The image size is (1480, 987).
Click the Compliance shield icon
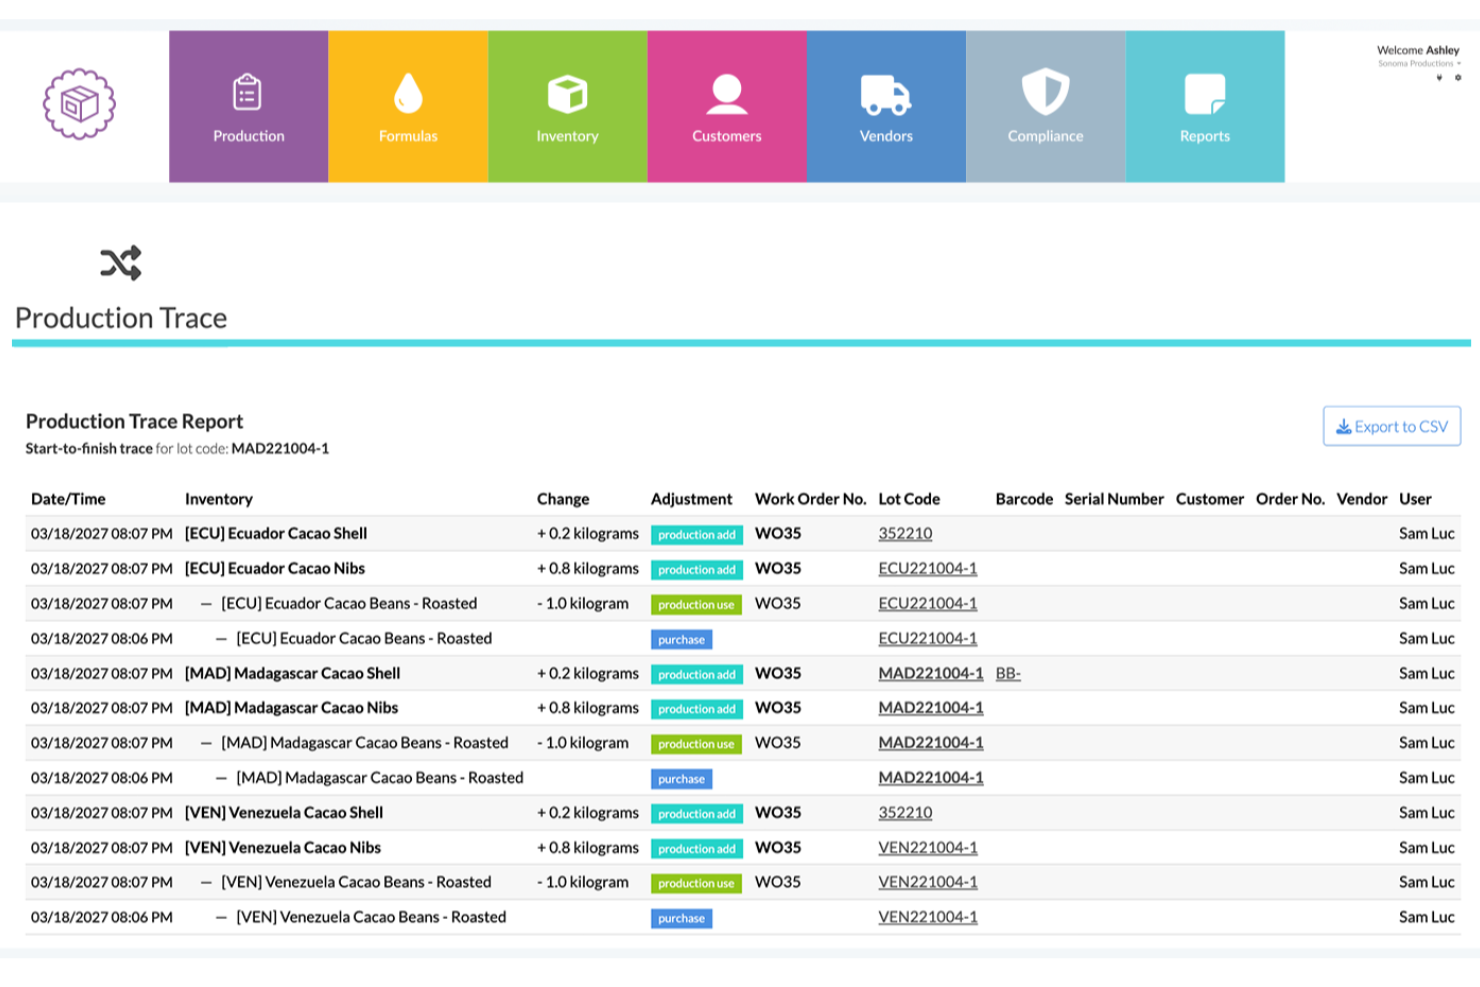coord(1045,92)
